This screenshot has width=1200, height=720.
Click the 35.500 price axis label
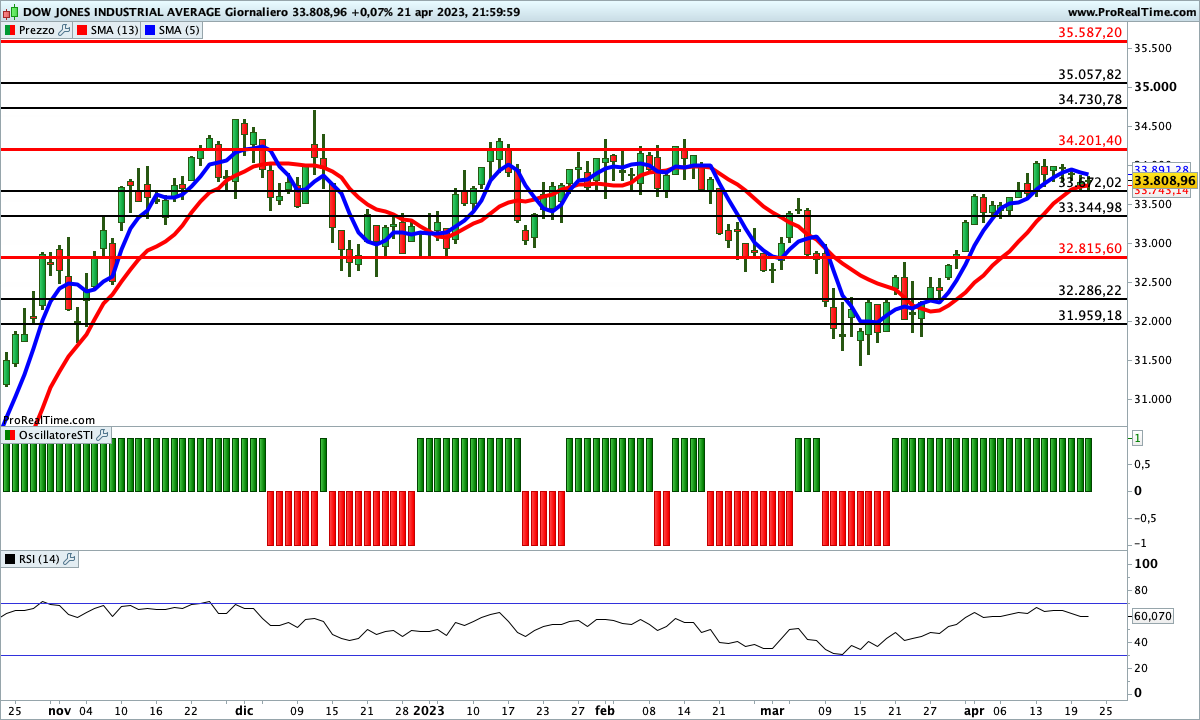[x=1154, y=48]
